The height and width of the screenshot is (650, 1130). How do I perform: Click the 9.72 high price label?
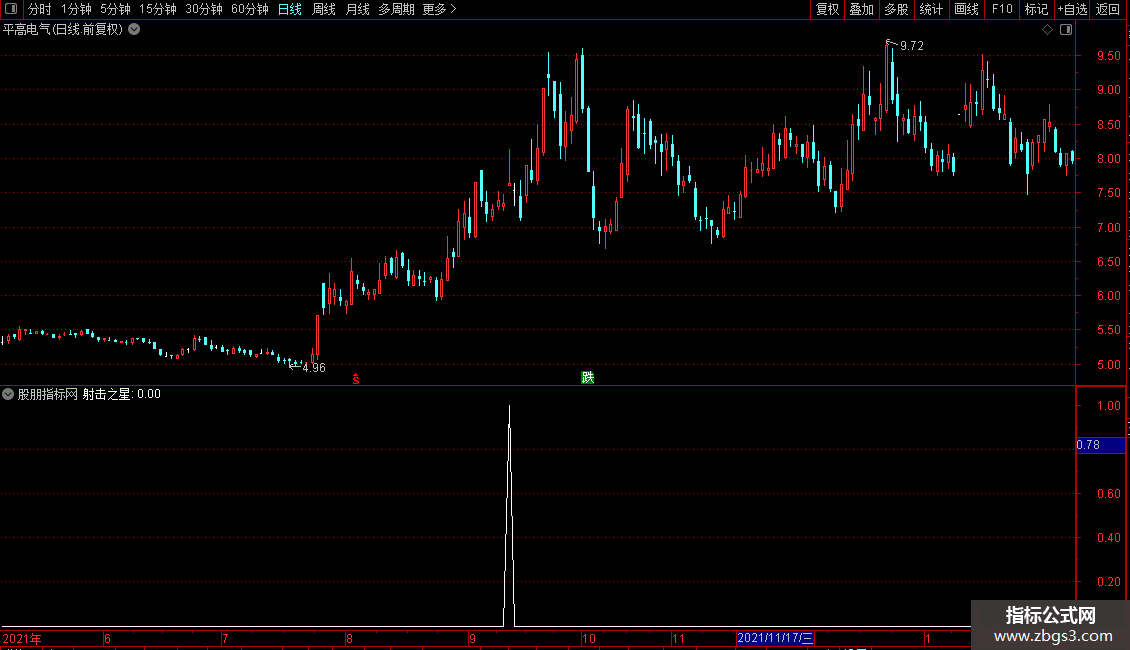[x=912, y=46]
